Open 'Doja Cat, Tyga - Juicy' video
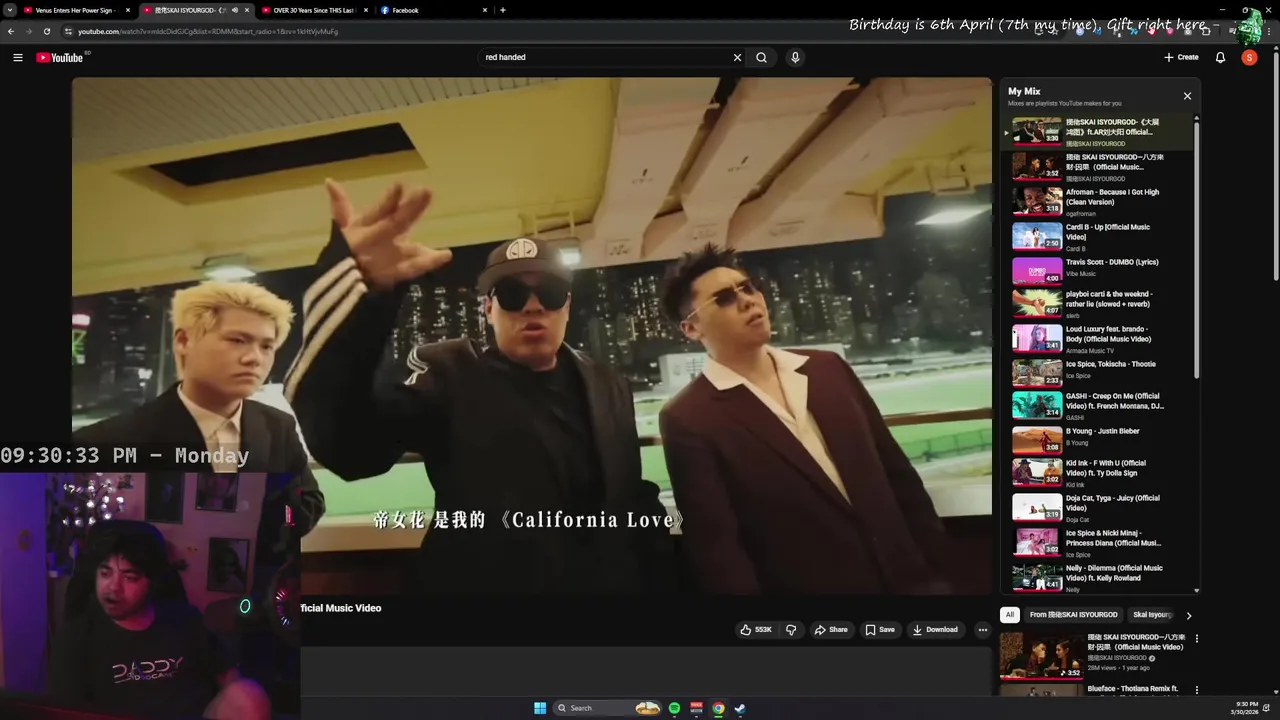Viewport: 1280px width, 720px height. pos(1098,508)
